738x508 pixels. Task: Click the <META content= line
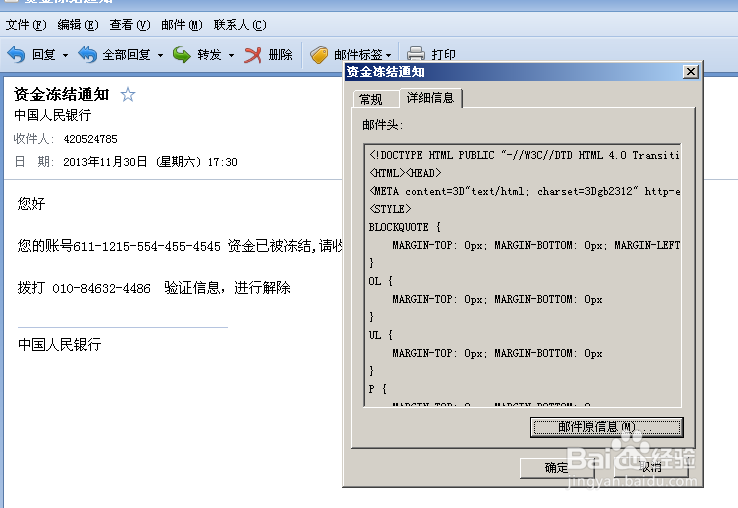[524, 191]
